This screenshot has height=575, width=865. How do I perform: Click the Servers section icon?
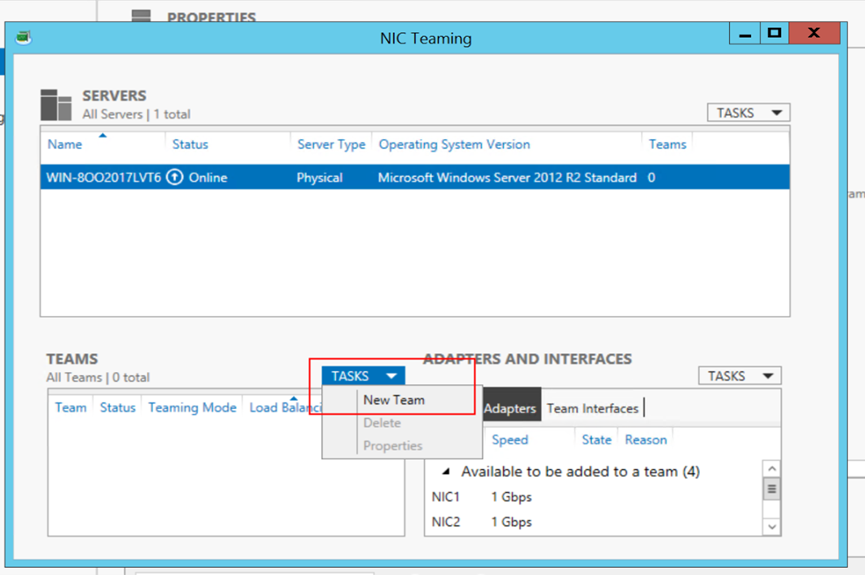click(x=56, y=105)
